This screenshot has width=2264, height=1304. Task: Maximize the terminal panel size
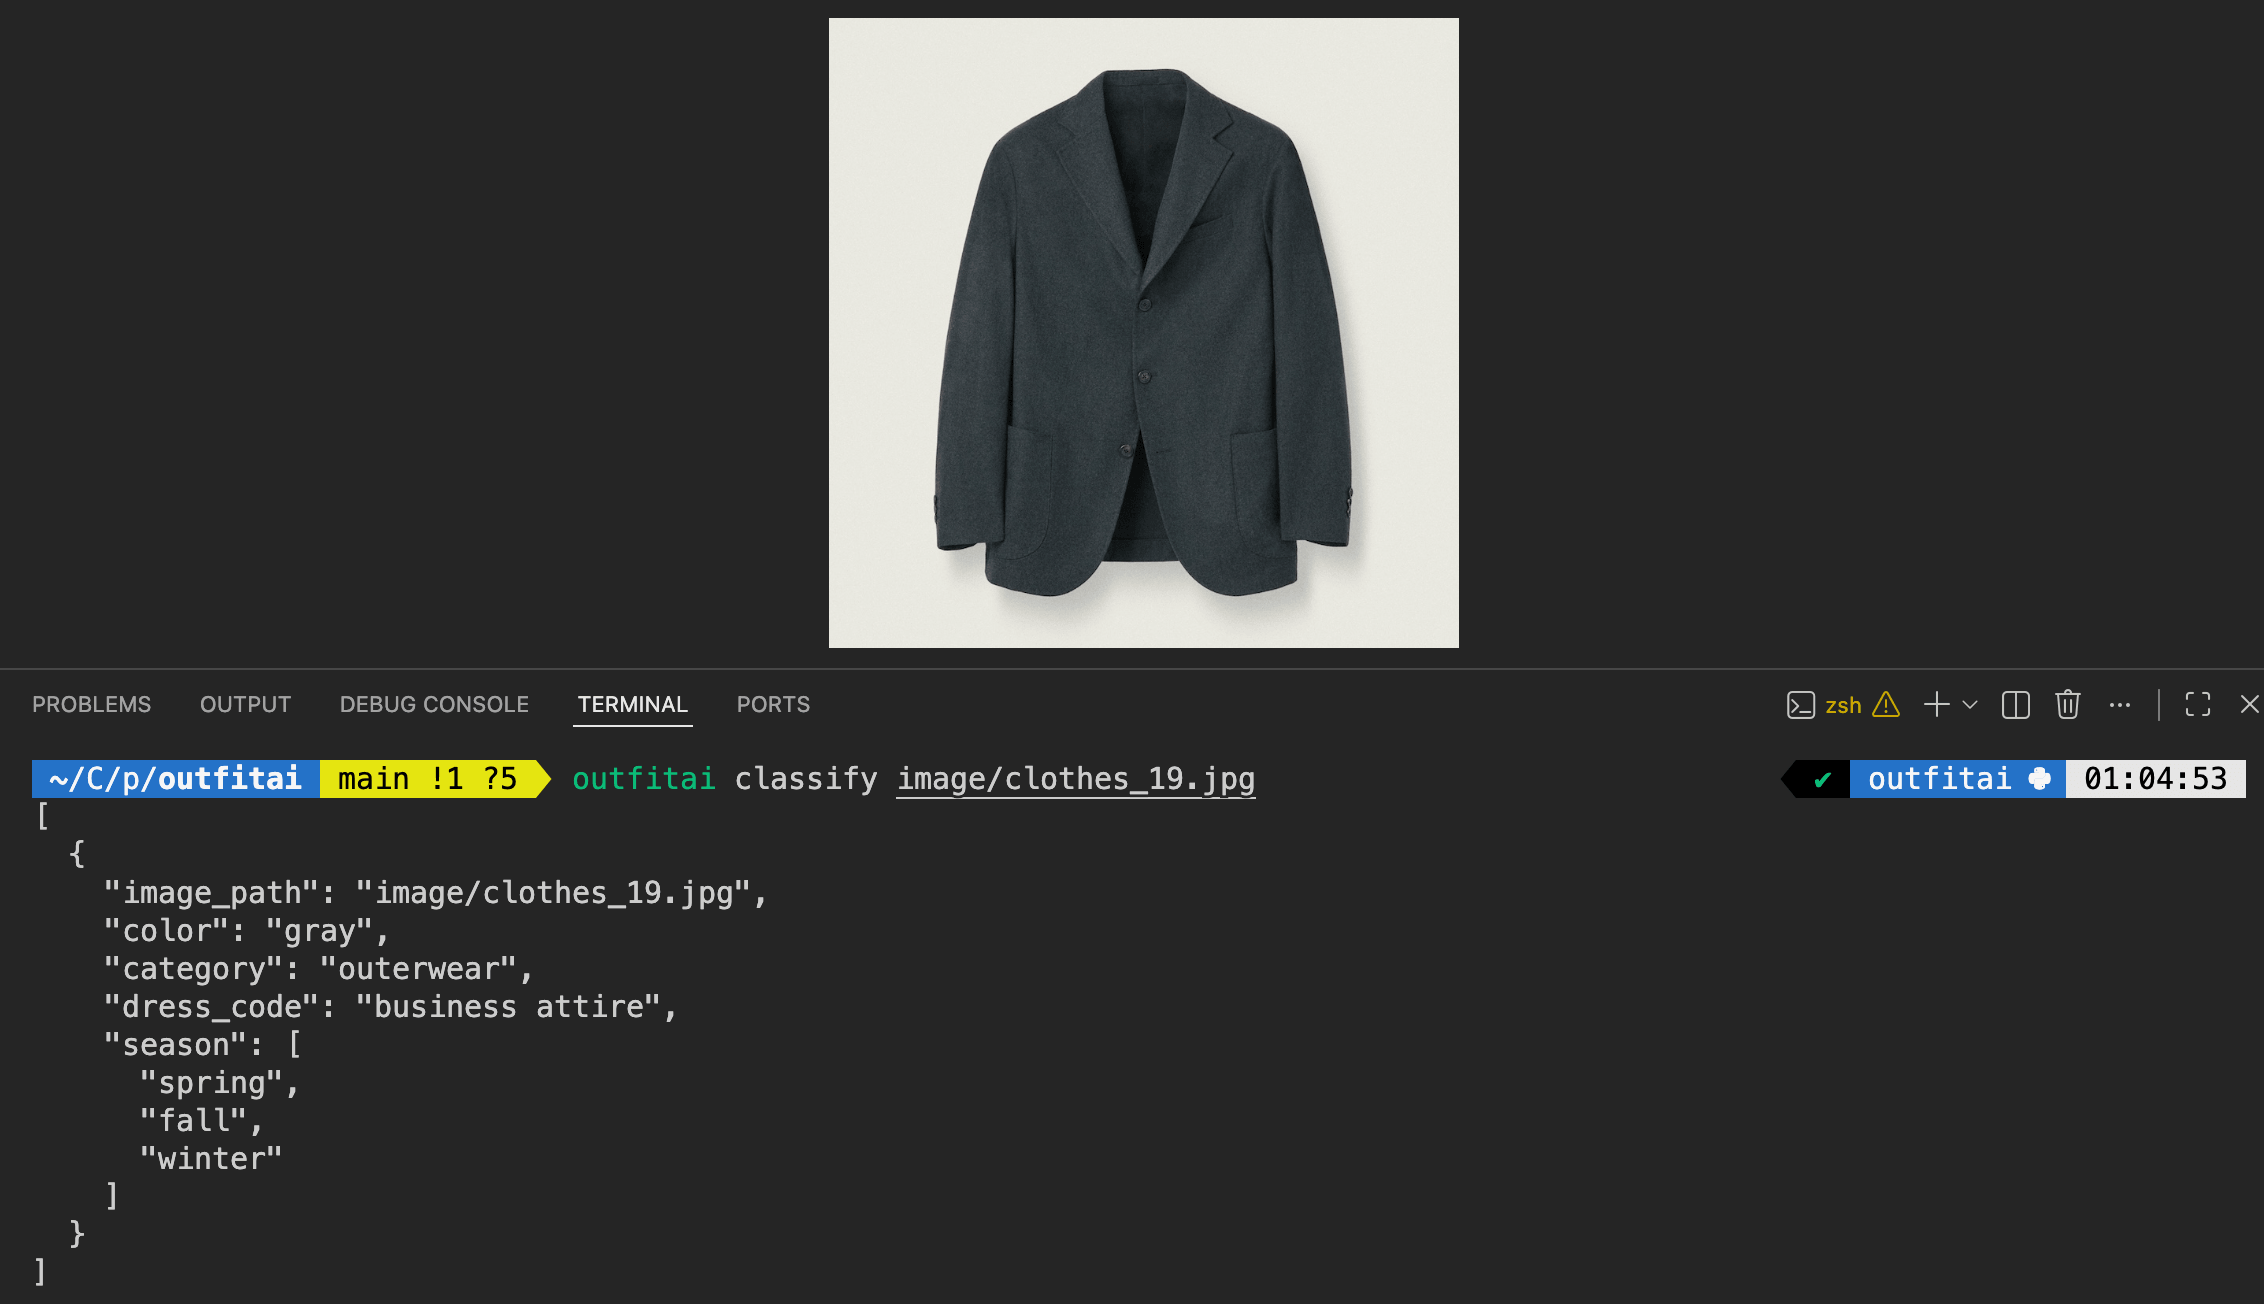click(x=2198, y=705)
